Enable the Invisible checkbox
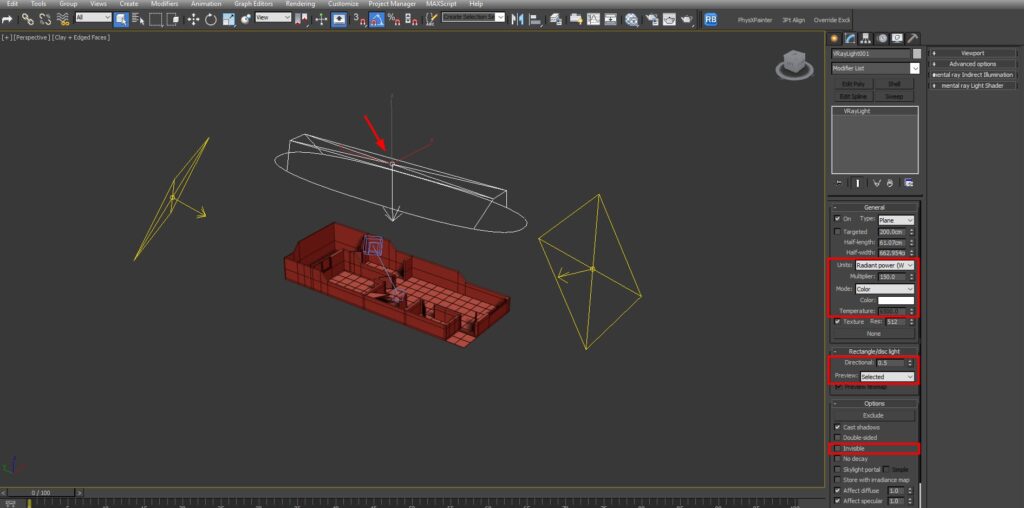The image size is (1024, 508). pos(837,449)
